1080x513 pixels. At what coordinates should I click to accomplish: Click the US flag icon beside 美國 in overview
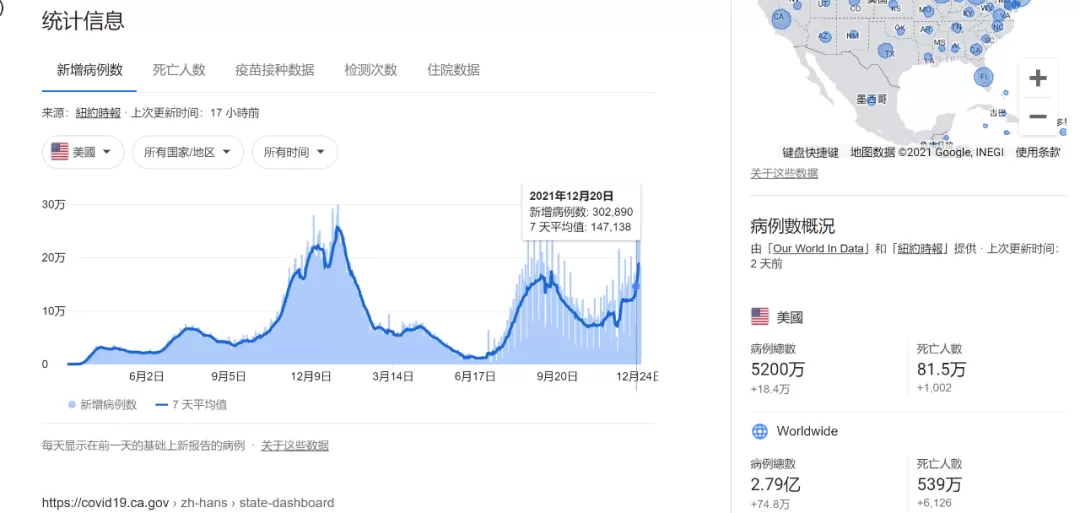point(760,317)
